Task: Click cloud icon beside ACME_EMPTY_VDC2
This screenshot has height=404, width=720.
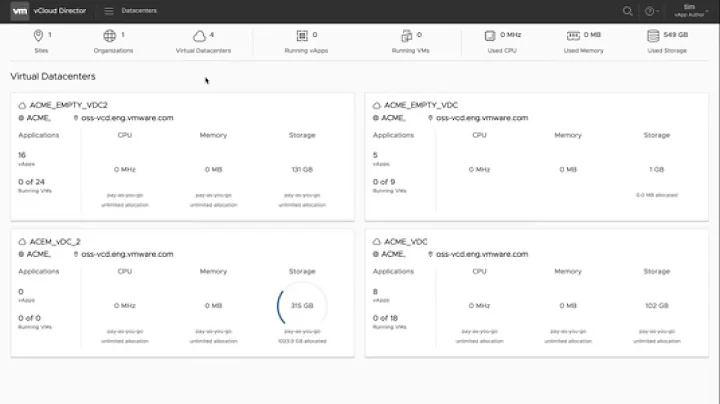Action: pyautogui.click(x=22, y=105)
